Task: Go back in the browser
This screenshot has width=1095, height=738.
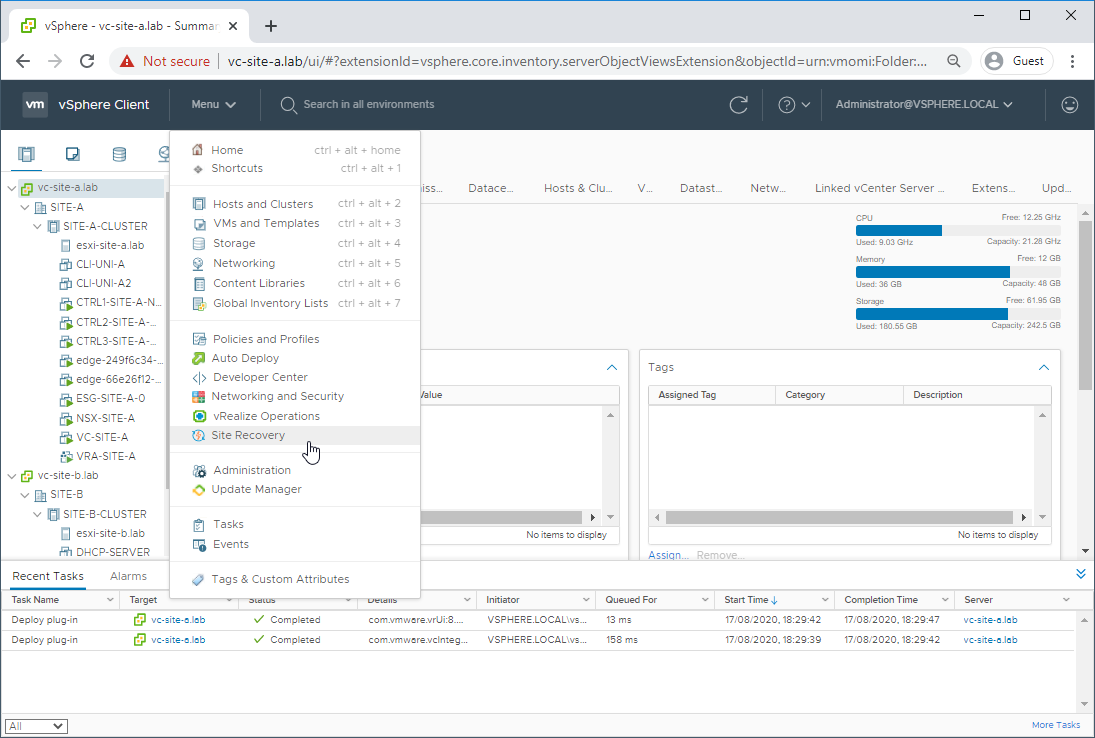Action: point(23,61)
